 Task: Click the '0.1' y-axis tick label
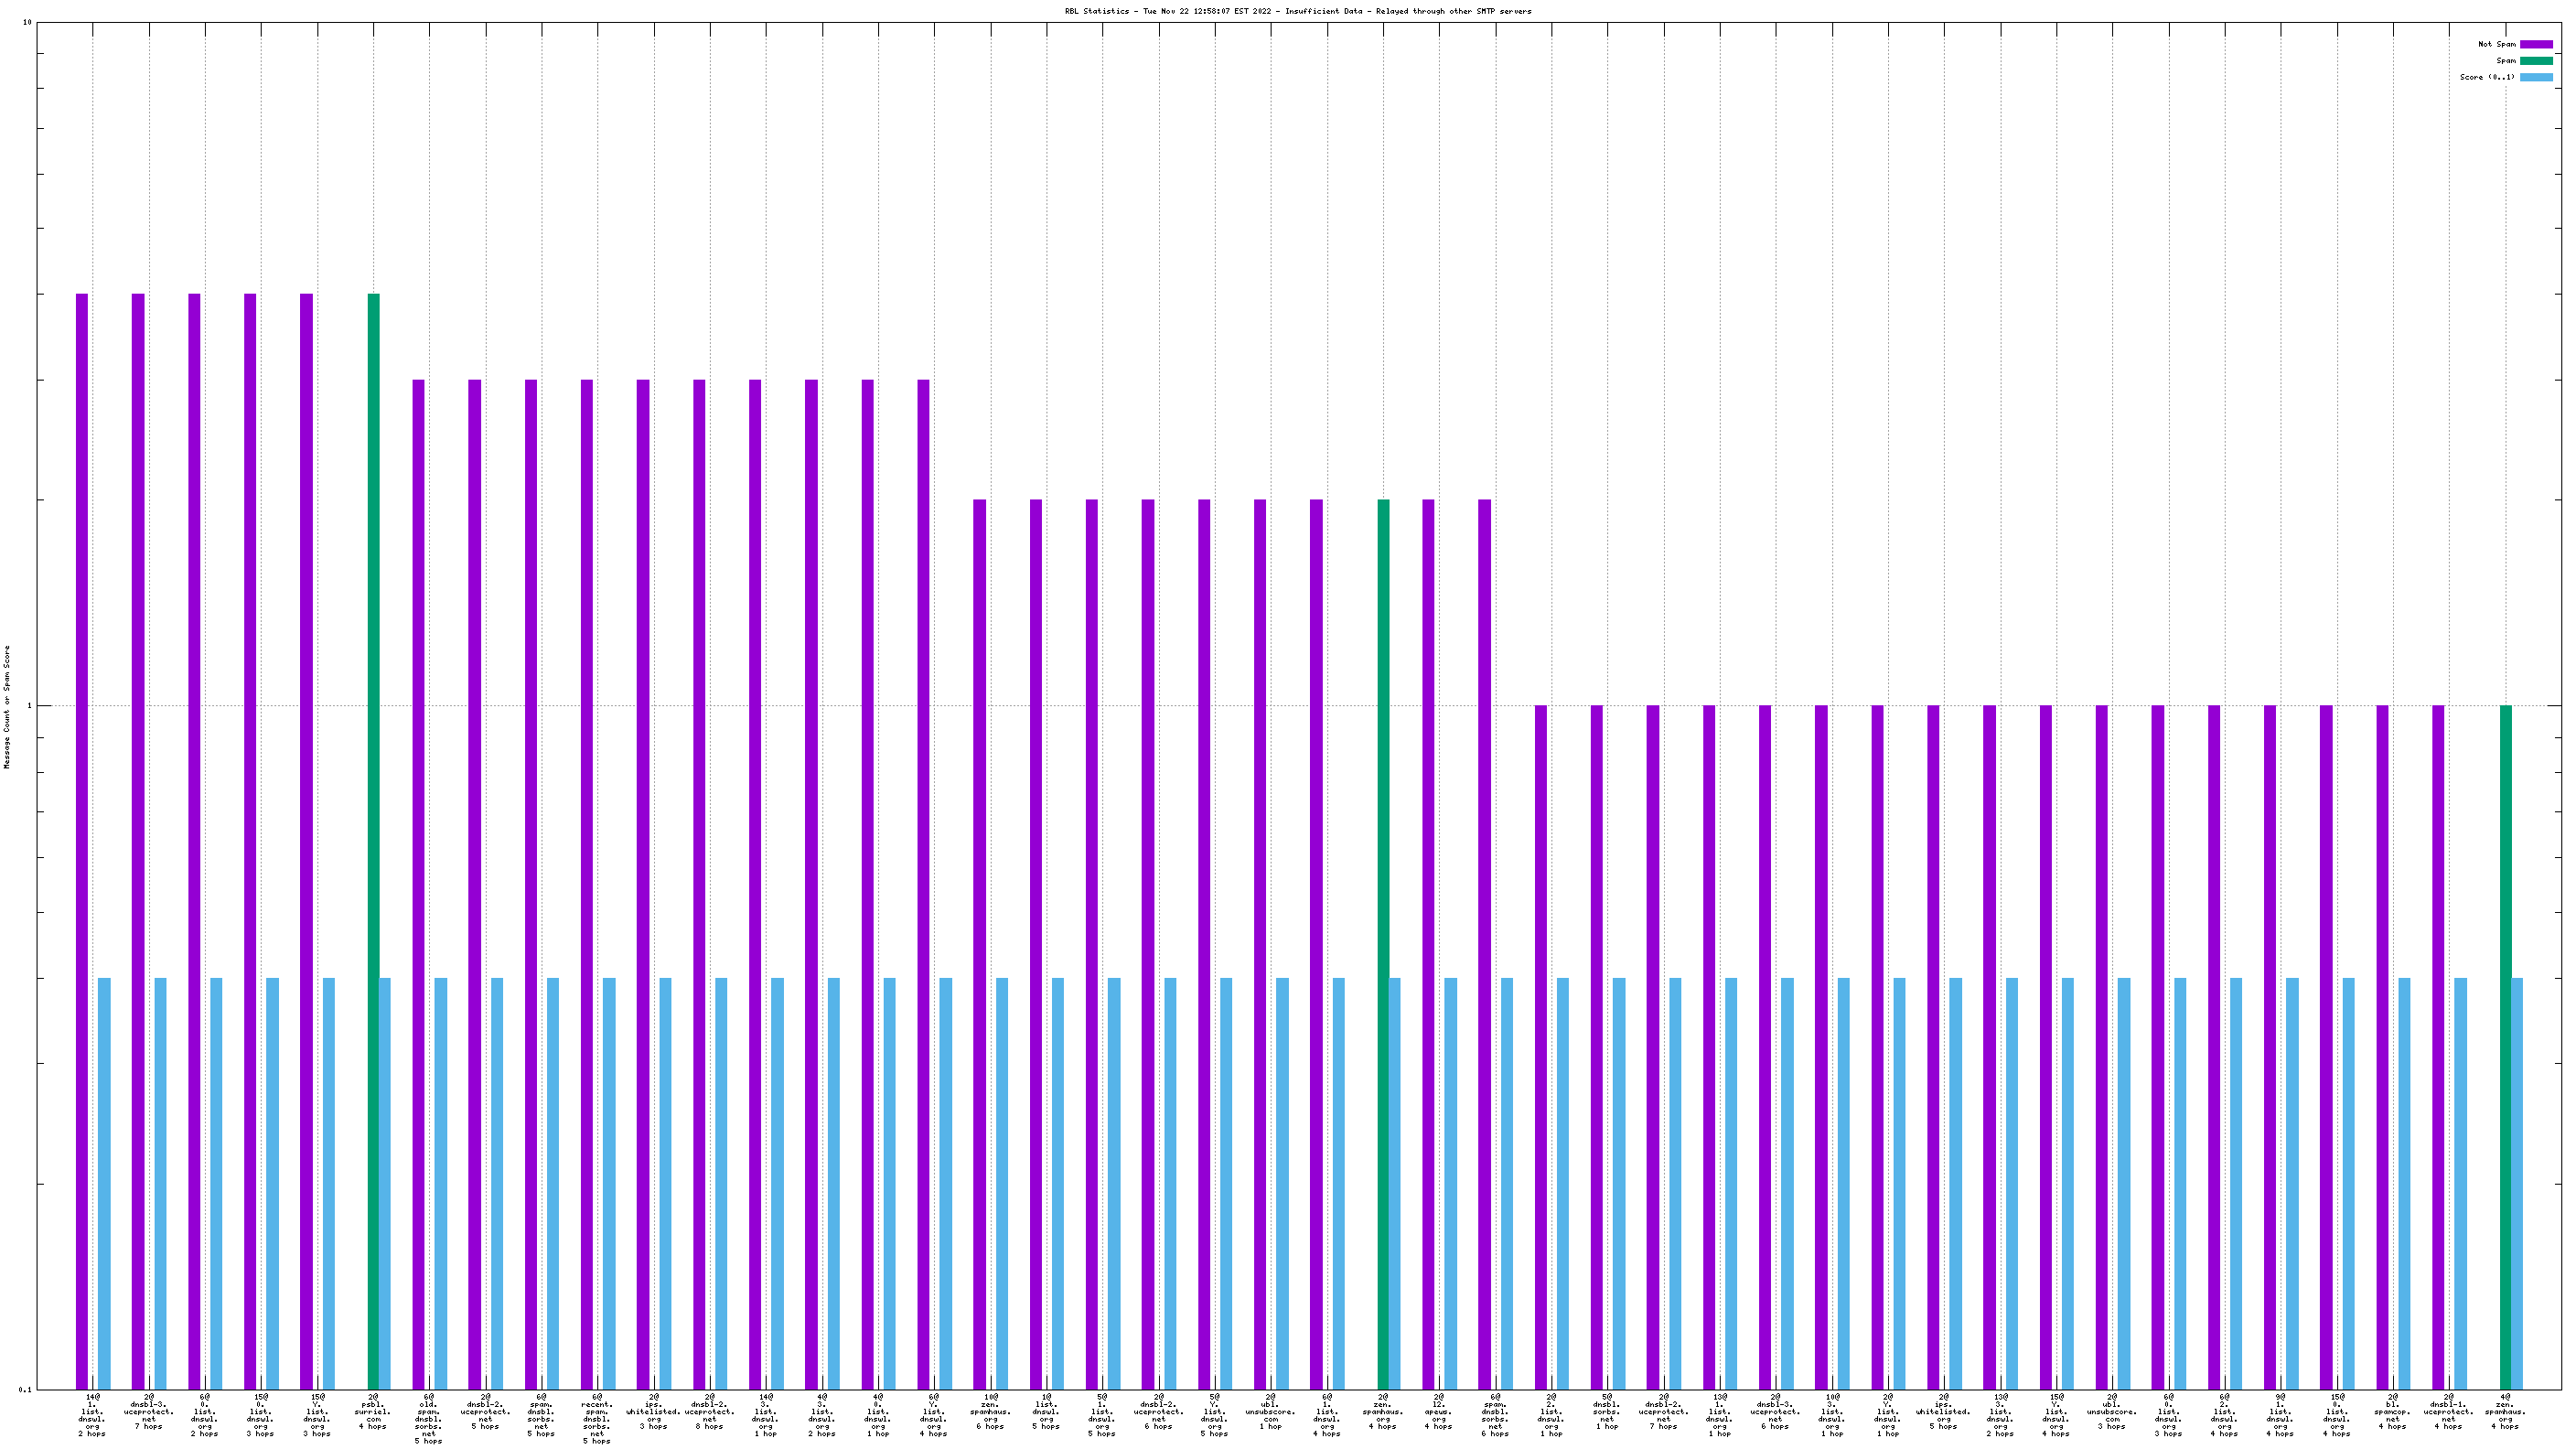(25, 1389)
